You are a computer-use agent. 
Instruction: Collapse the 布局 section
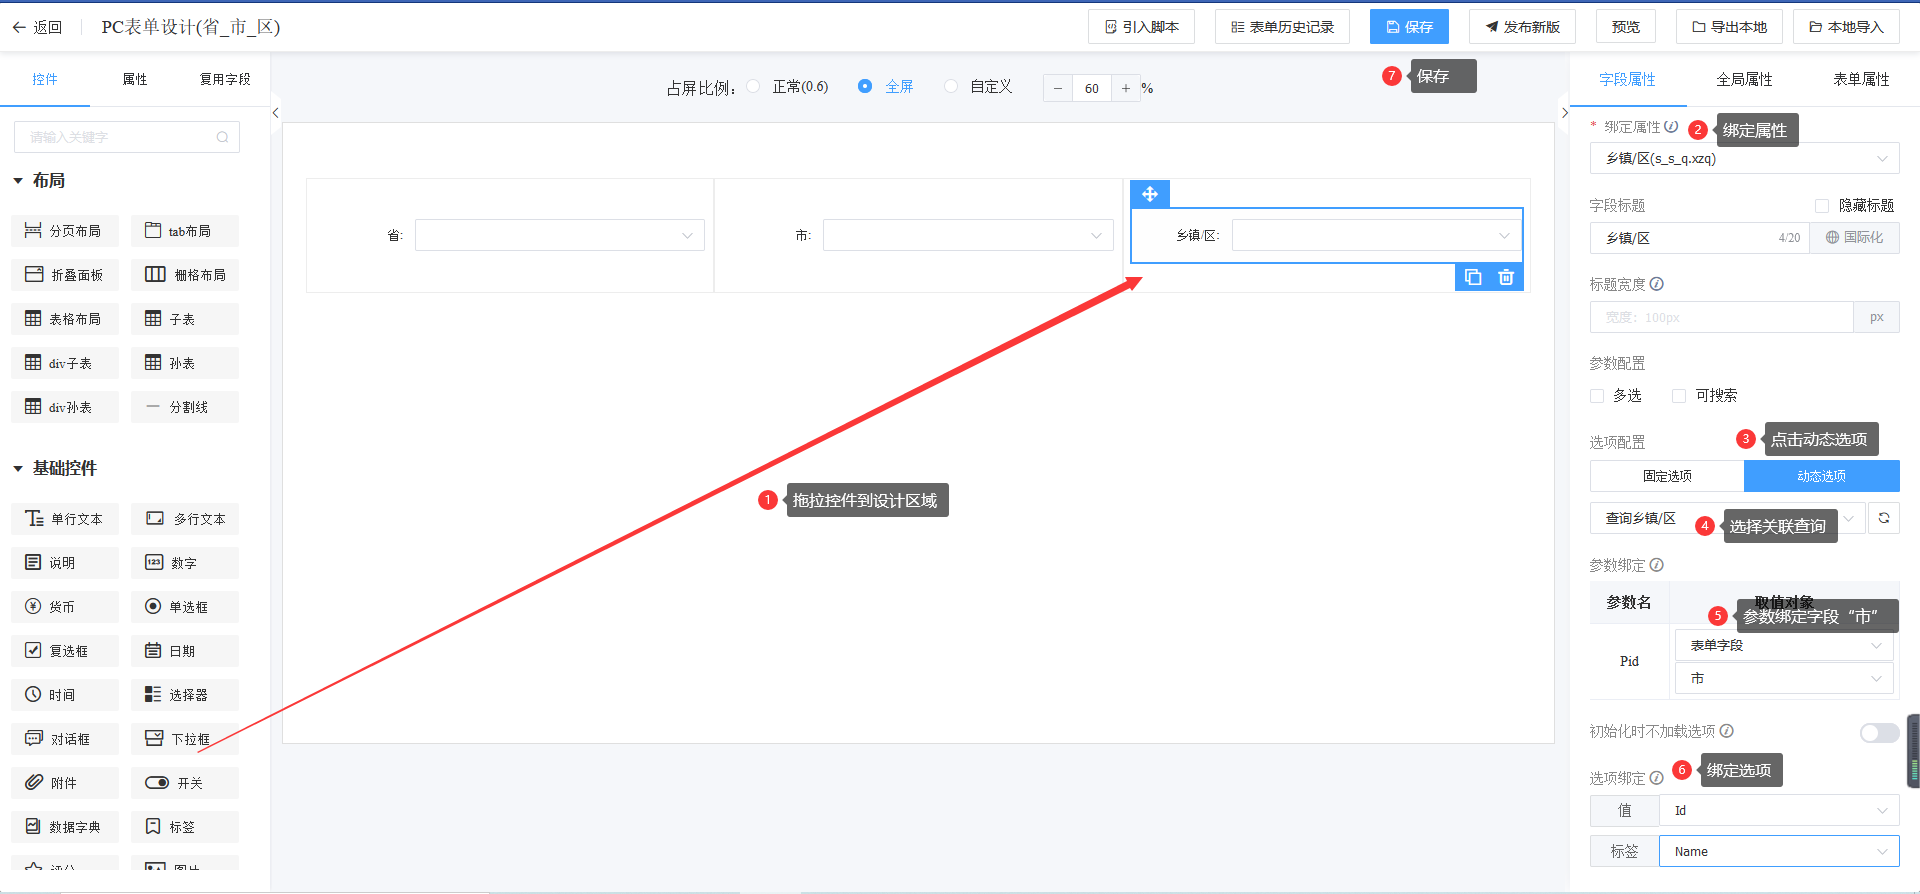[18, 181]
